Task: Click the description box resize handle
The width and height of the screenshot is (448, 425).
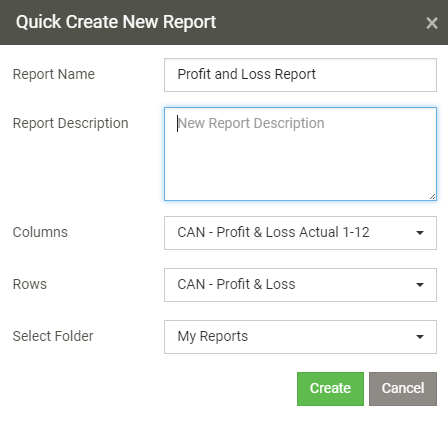Action: (x=432, y=196)
